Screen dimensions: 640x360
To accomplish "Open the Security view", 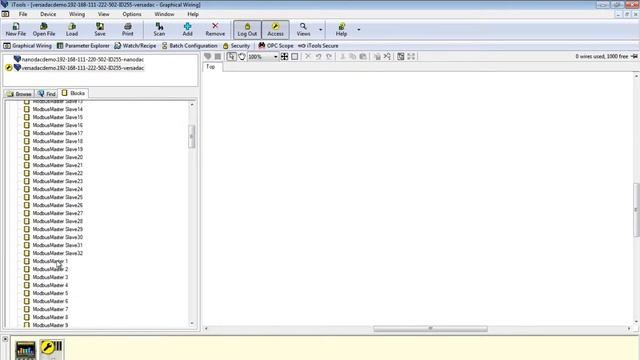I will [x=236, y=46].
